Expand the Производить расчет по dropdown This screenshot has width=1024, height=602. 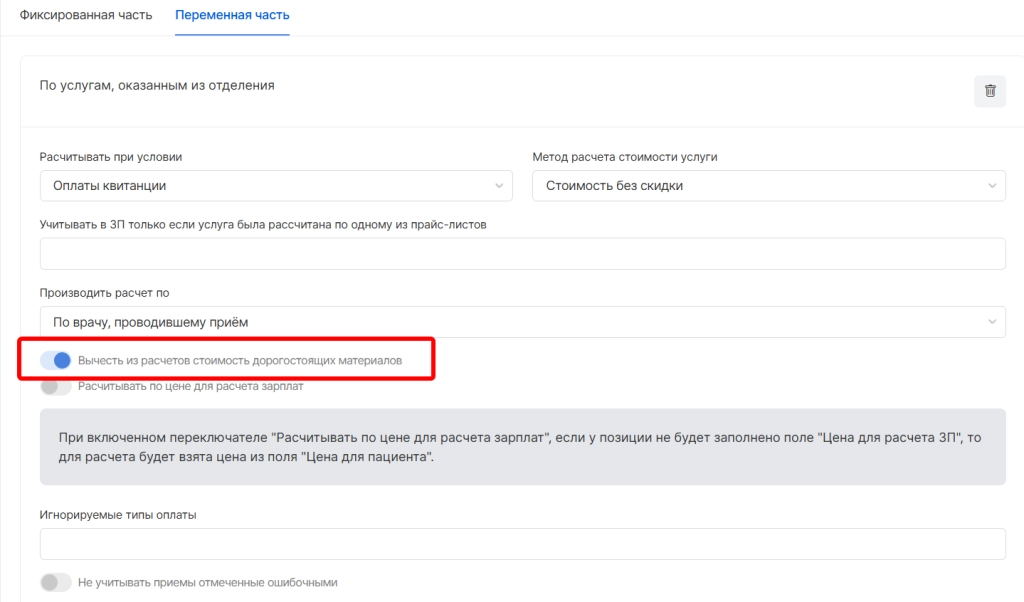click(x=522, y=321)
